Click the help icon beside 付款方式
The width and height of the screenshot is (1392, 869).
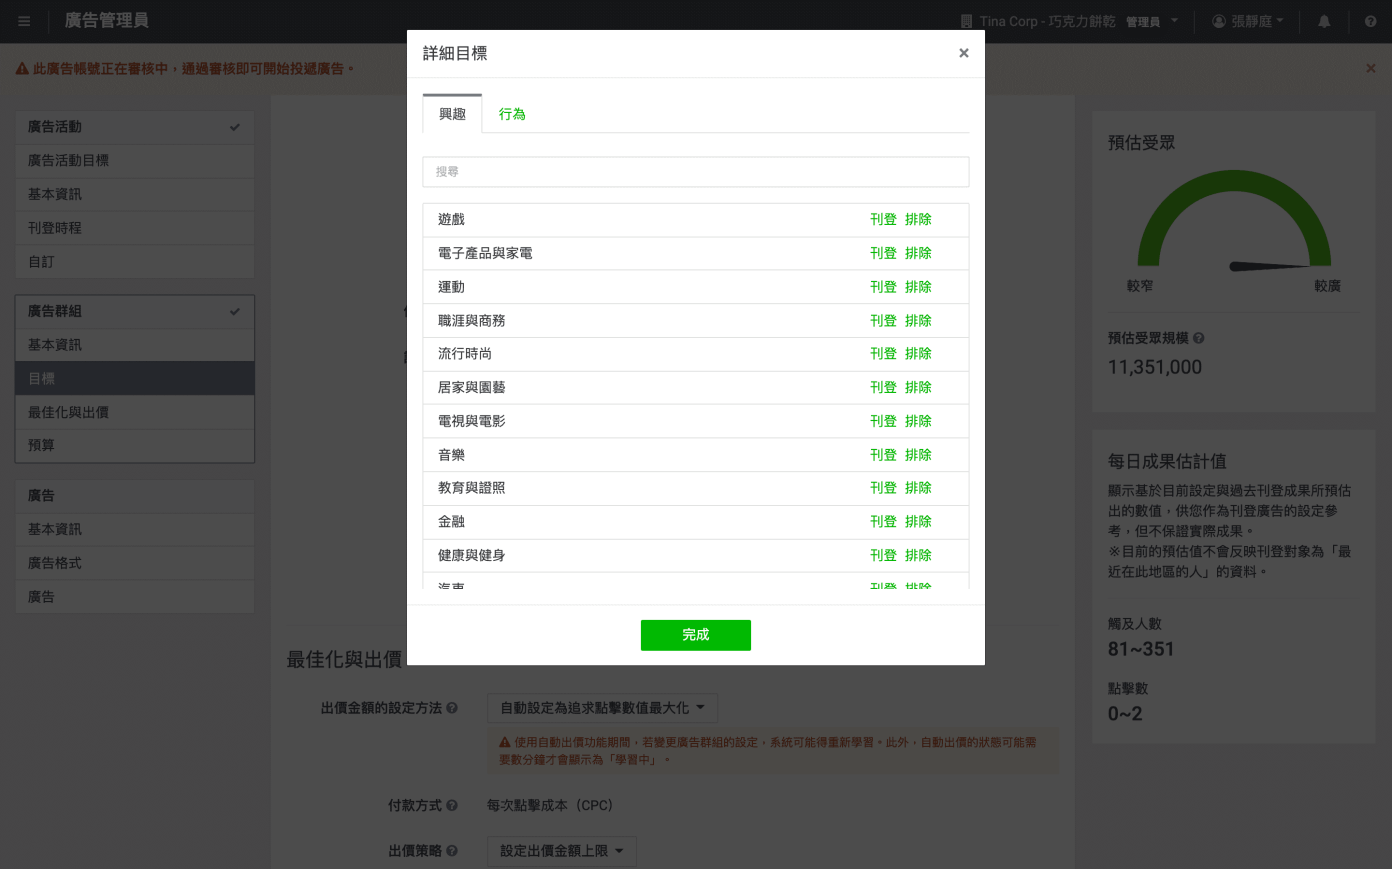tap(451, 804)
